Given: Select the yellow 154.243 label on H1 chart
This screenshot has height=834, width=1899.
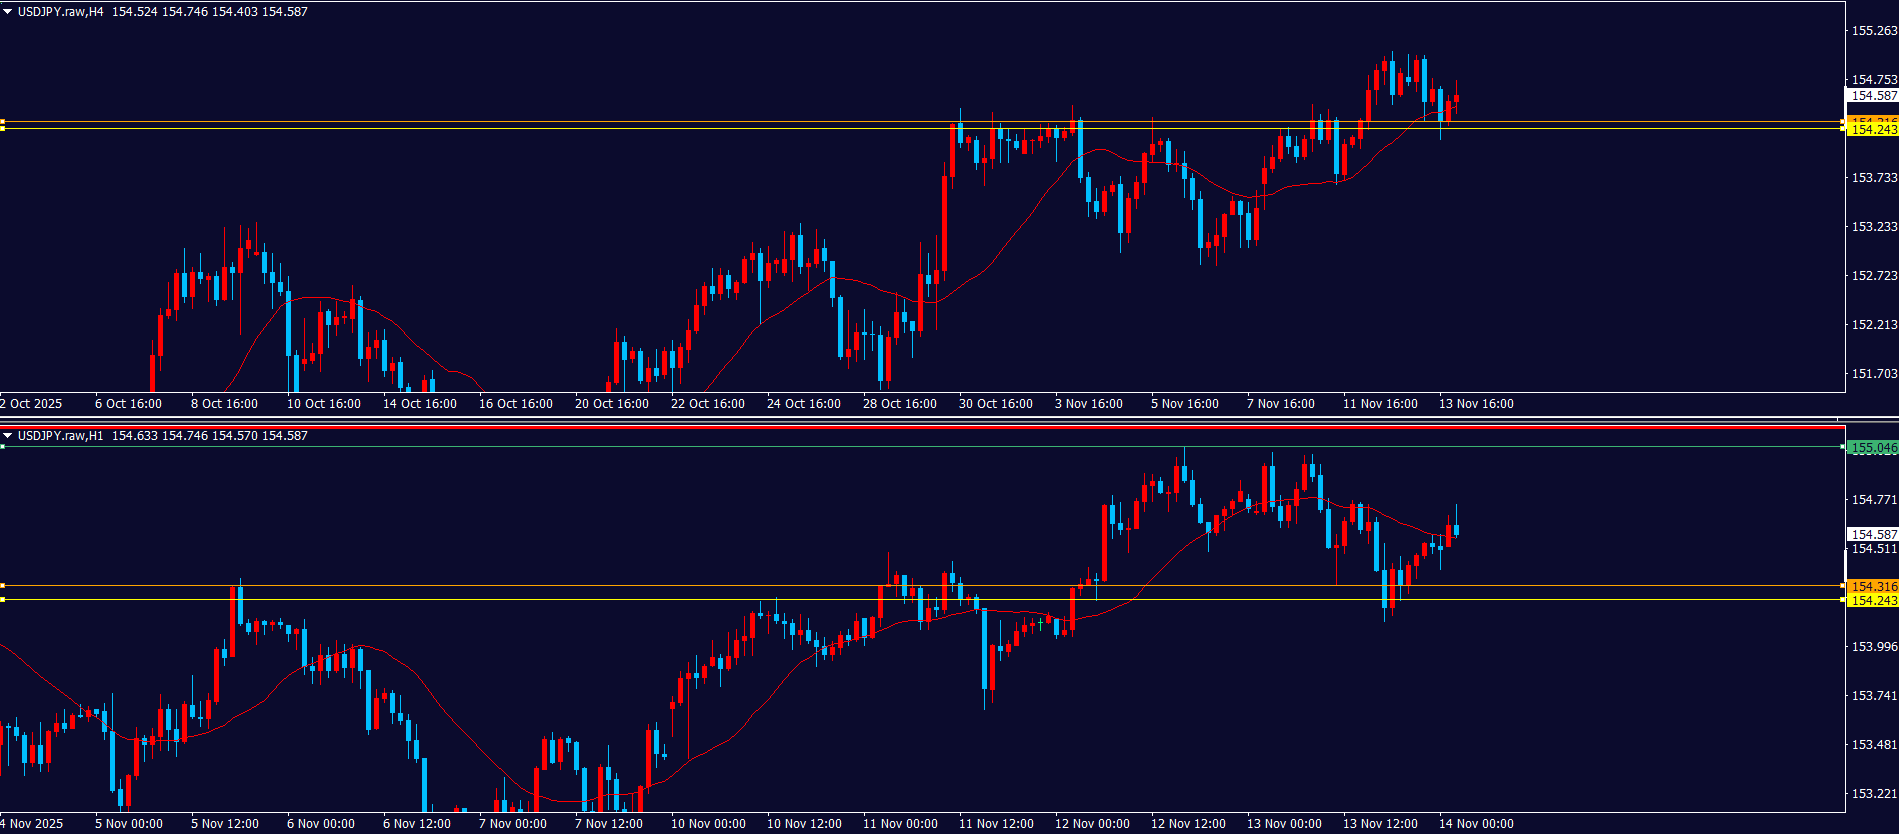Looking at the screenshot, I should pos(1872,600).
